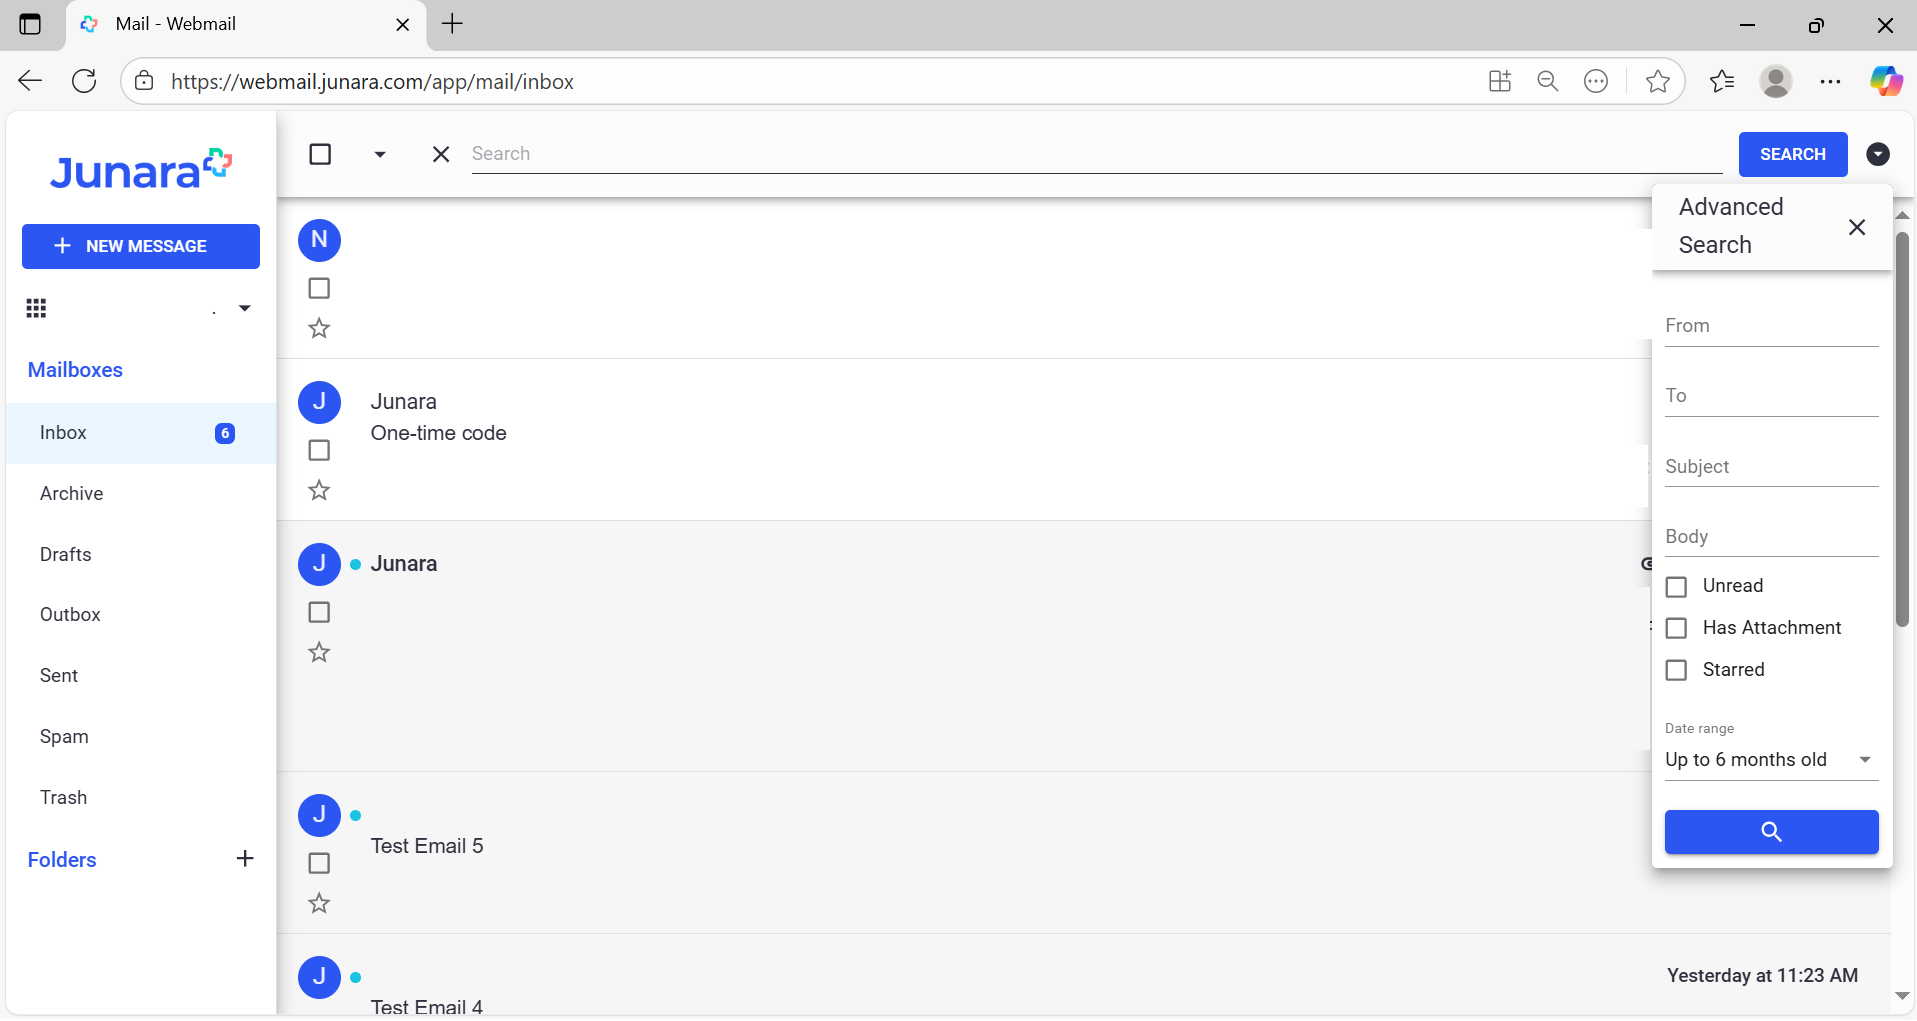This screenshot has height=1021, width=1917.
Task: Open the Inbox mailbox
Action: pyautogui.click(x=141, y=433)
